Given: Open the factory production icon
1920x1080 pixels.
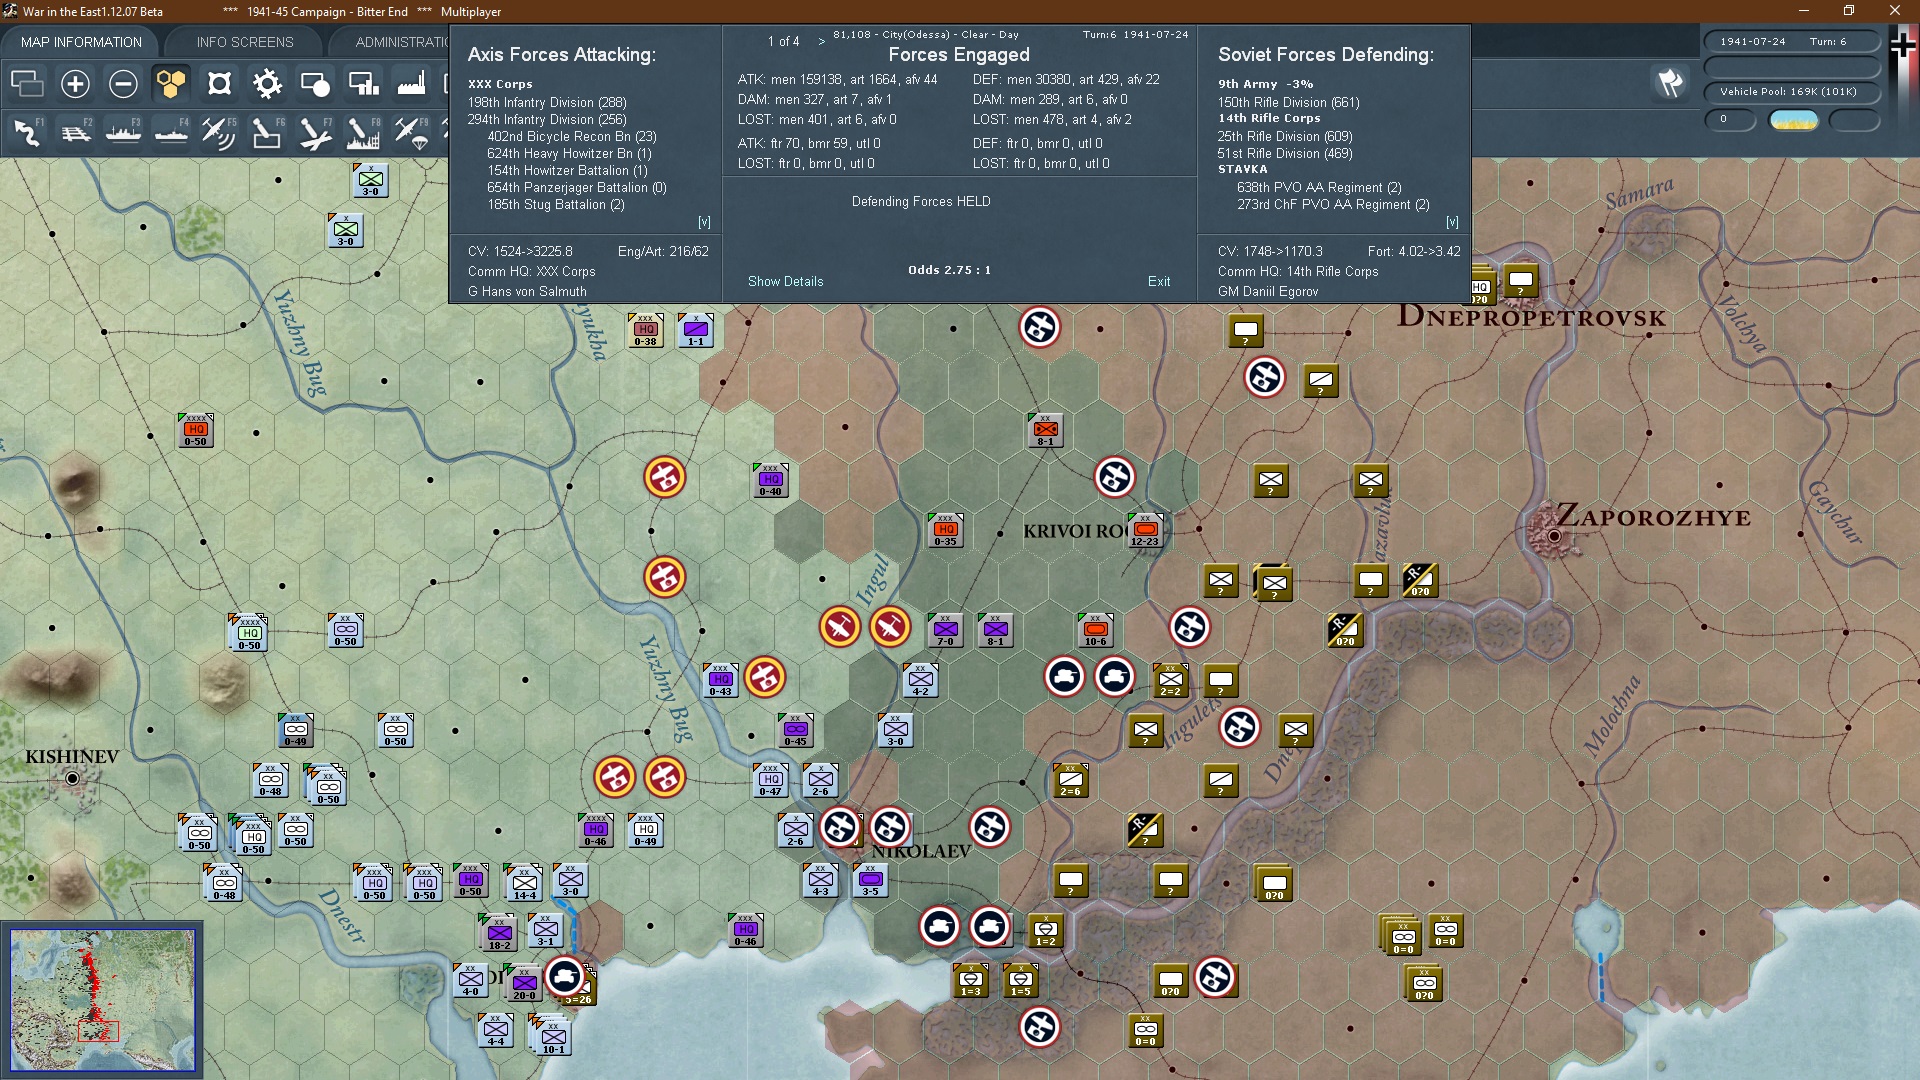Looking at the screenshot, I should 411,84.
